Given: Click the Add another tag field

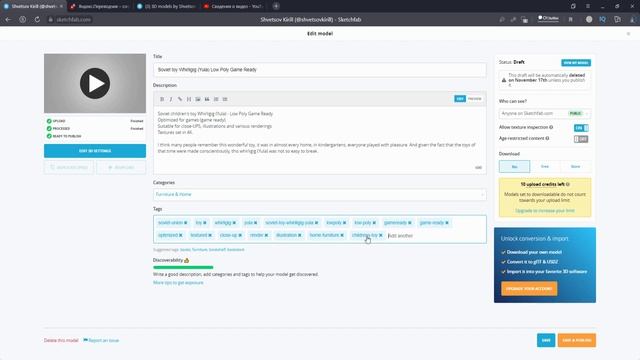Looking at the screenshot, I should [401, 236].
